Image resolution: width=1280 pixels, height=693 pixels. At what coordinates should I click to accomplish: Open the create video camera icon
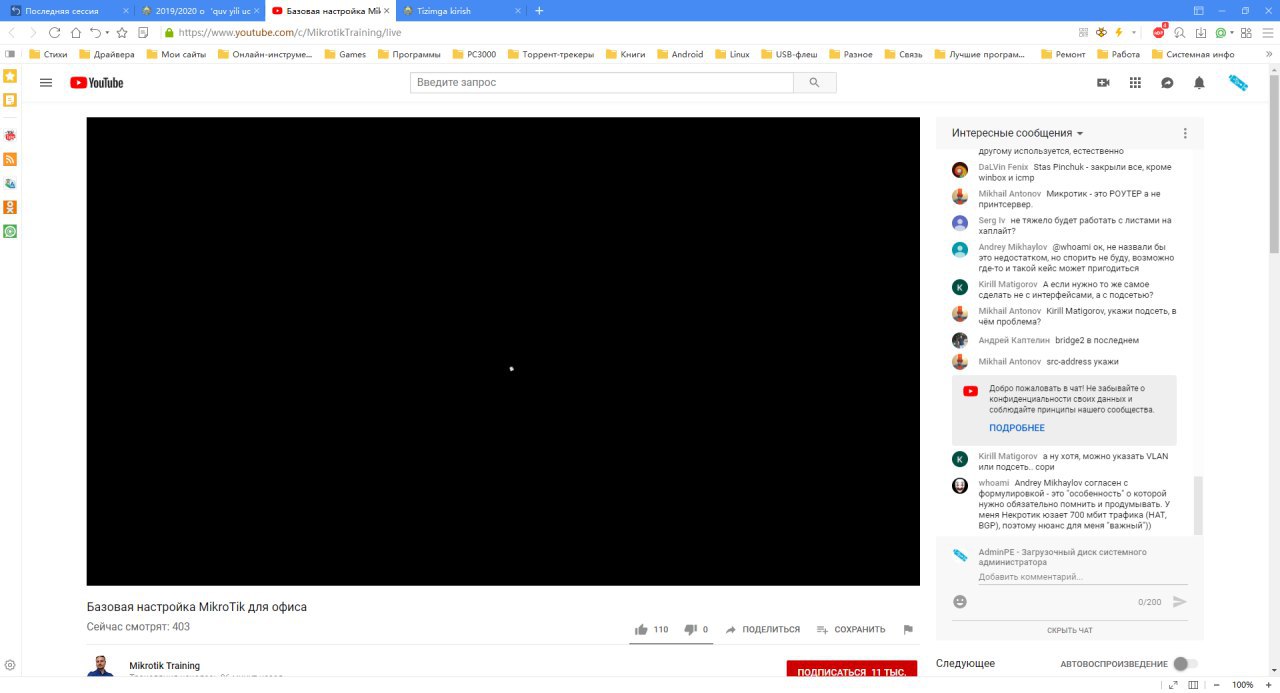click(x=1103, y=83)
